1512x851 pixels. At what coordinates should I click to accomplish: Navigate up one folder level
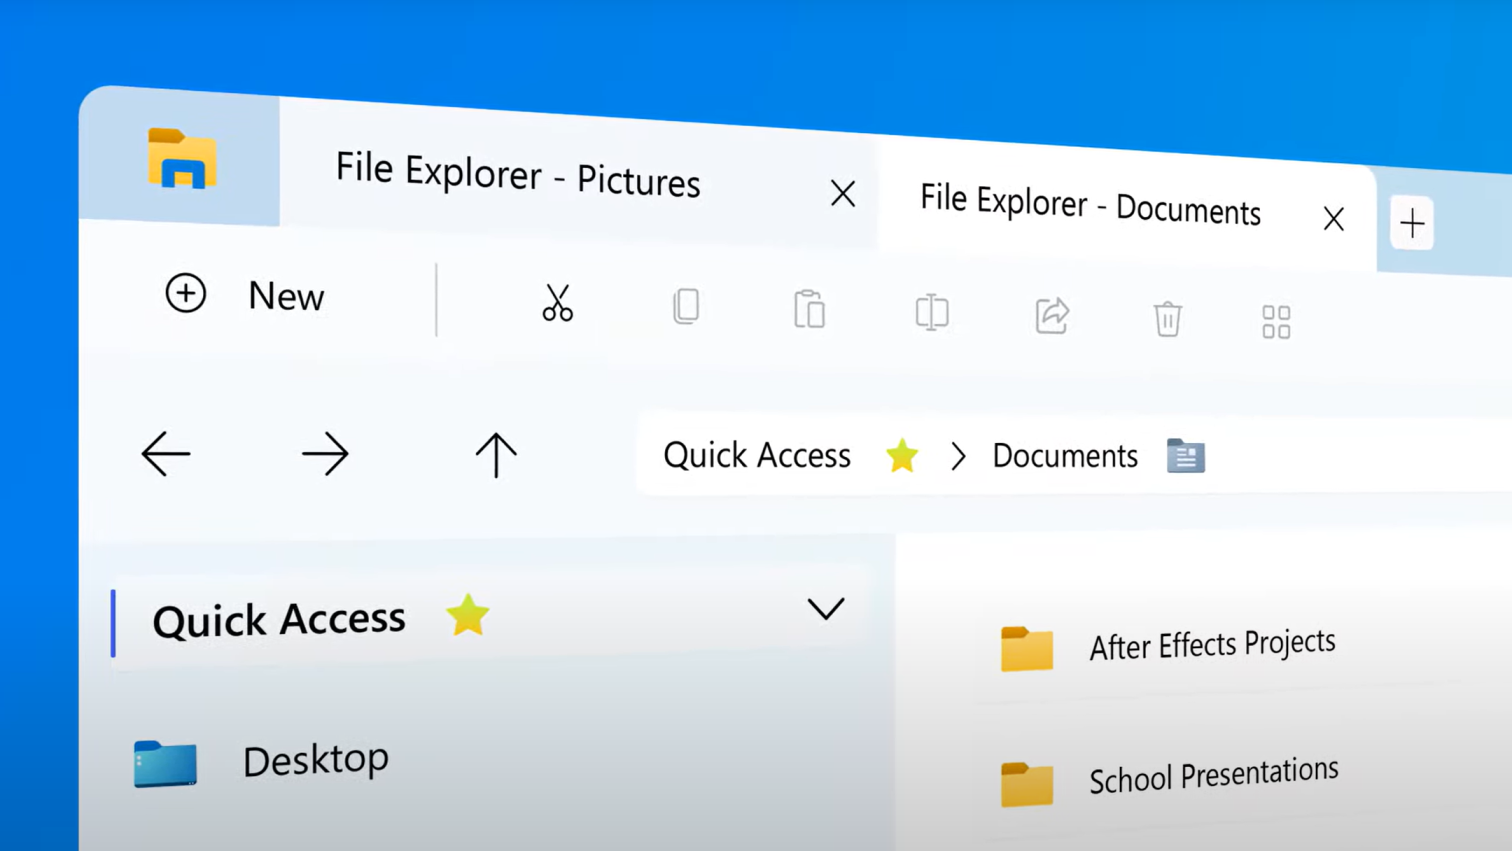point(495,454)
